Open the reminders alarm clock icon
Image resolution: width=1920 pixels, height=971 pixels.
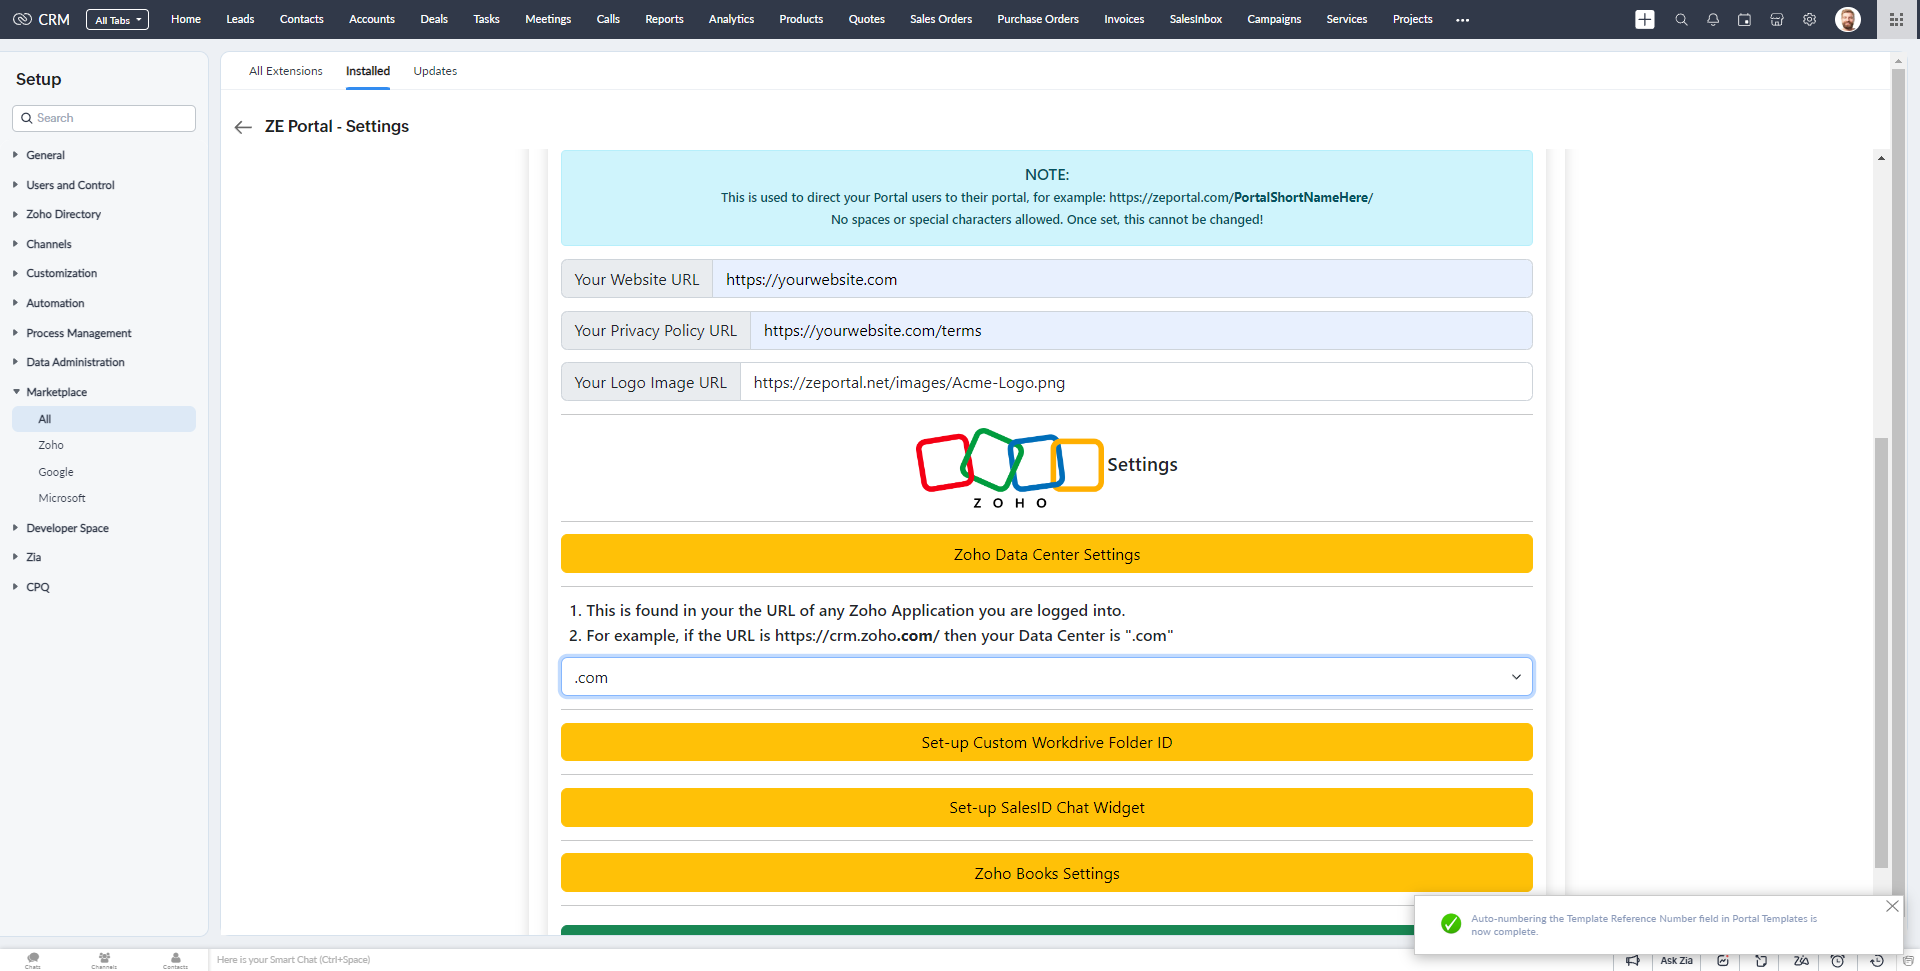click(1838, 961)
